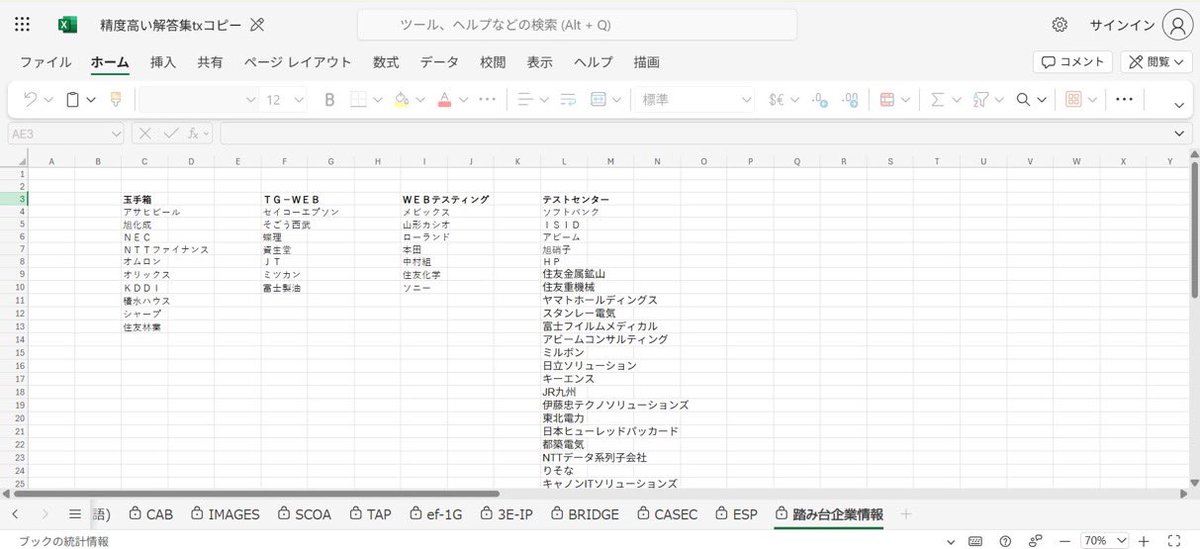The width and height of the screenshot is (1200, 549).
Task: Click the merge cells icon
Action: point(599,99)
